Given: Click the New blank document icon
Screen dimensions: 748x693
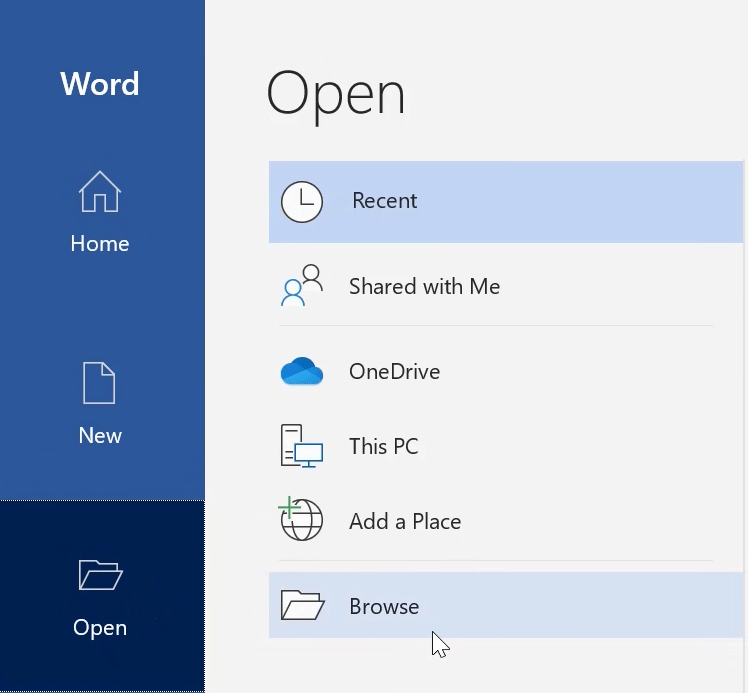Looking at the screenshot, I should (99, 383).
